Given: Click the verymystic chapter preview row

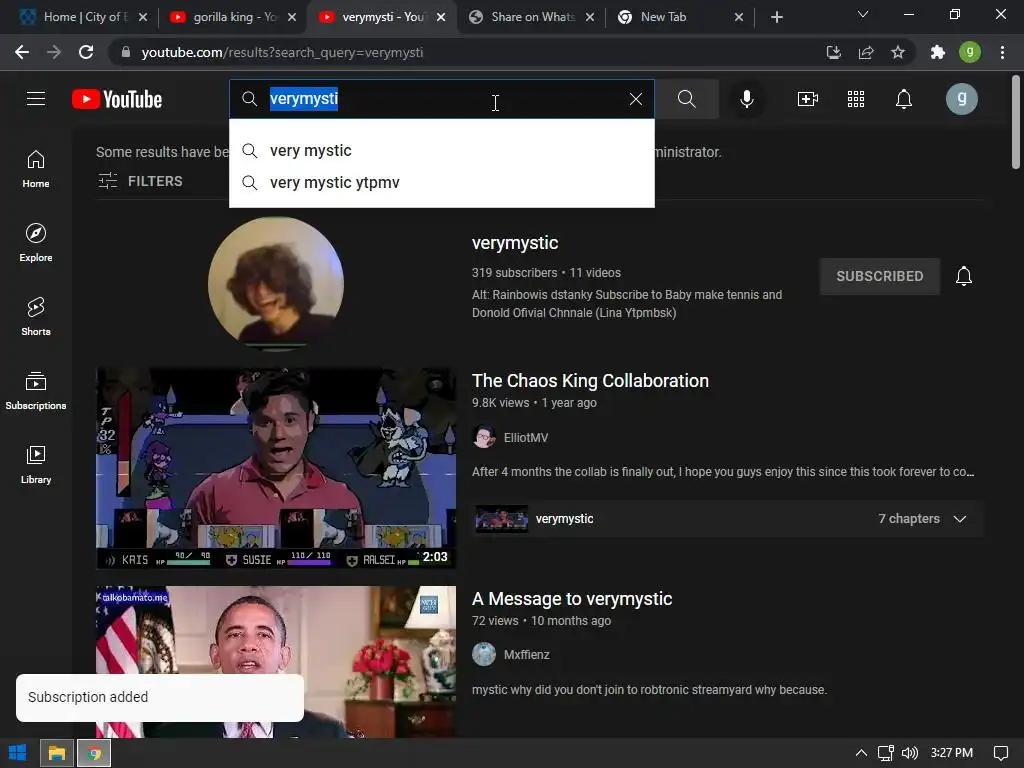Looking at the screenshot, I should point(728,519).
